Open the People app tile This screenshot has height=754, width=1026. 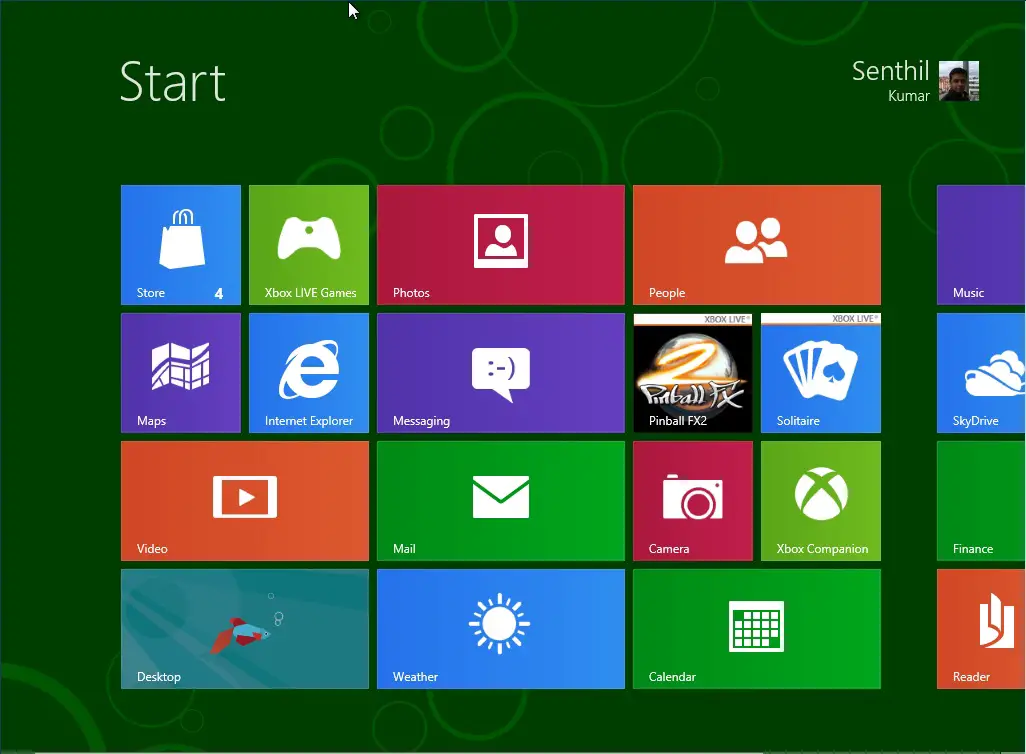(x=756, y=244)
